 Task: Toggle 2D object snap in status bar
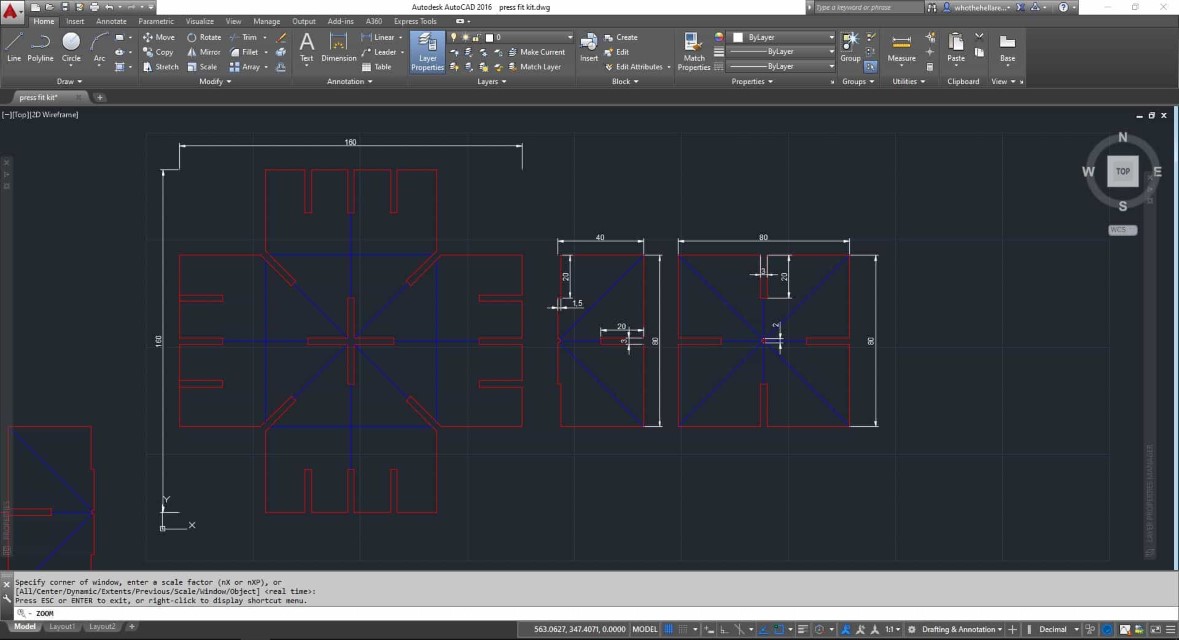click(x=778, y=629)
